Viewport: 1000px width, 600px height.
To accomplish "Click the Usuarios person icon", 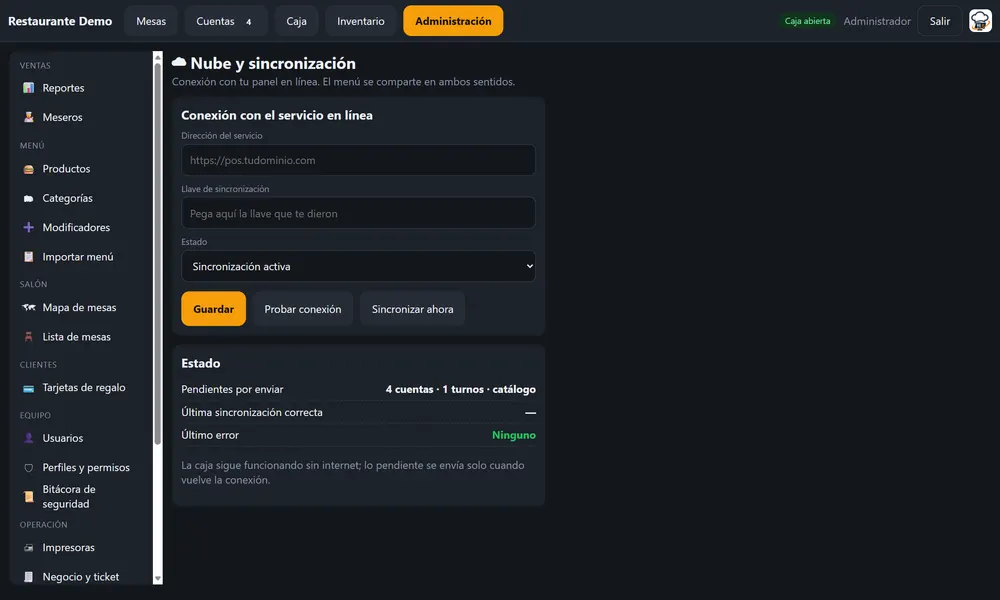I will coord(29,438).
